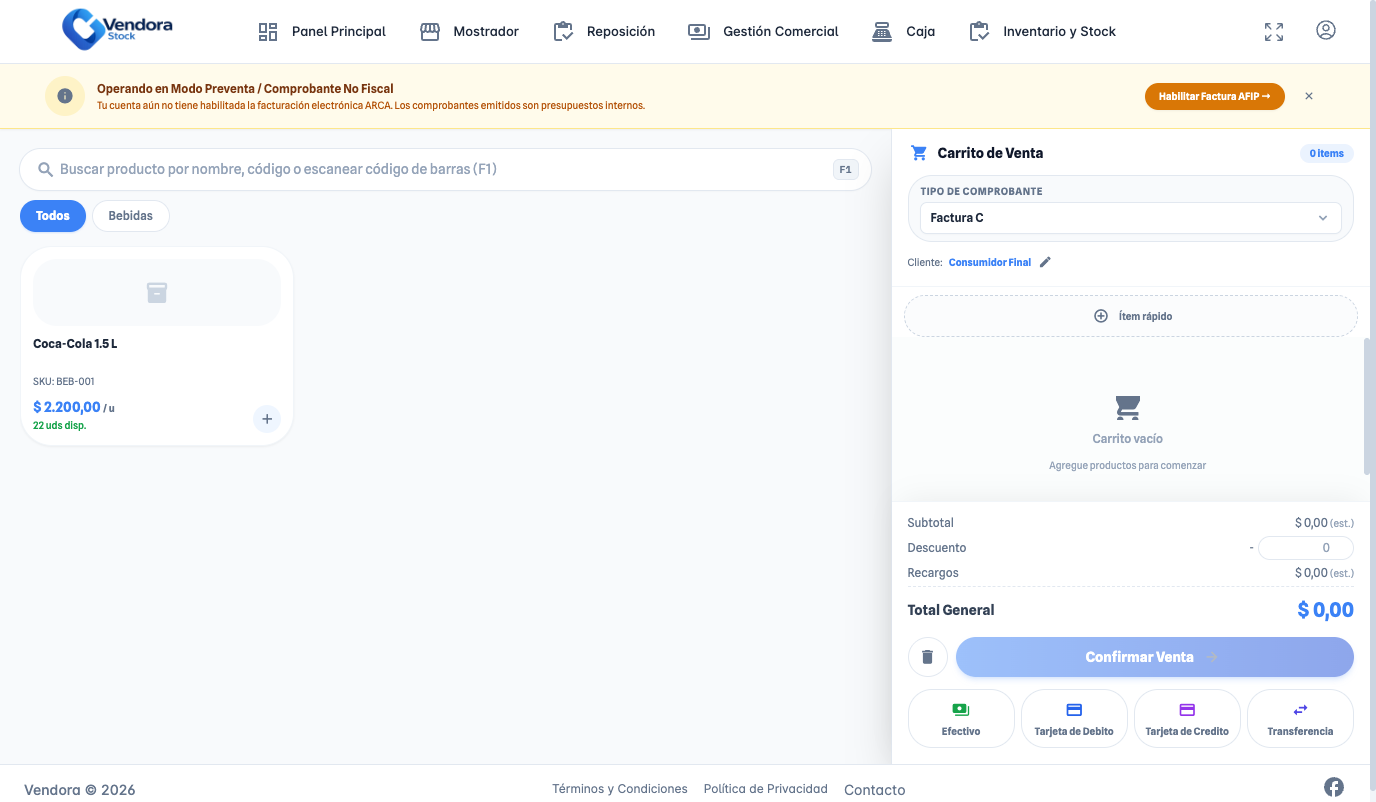Select Tarjeta de Debito payment method
This screenshot has width=1376, height=802.
(1074, 719)
